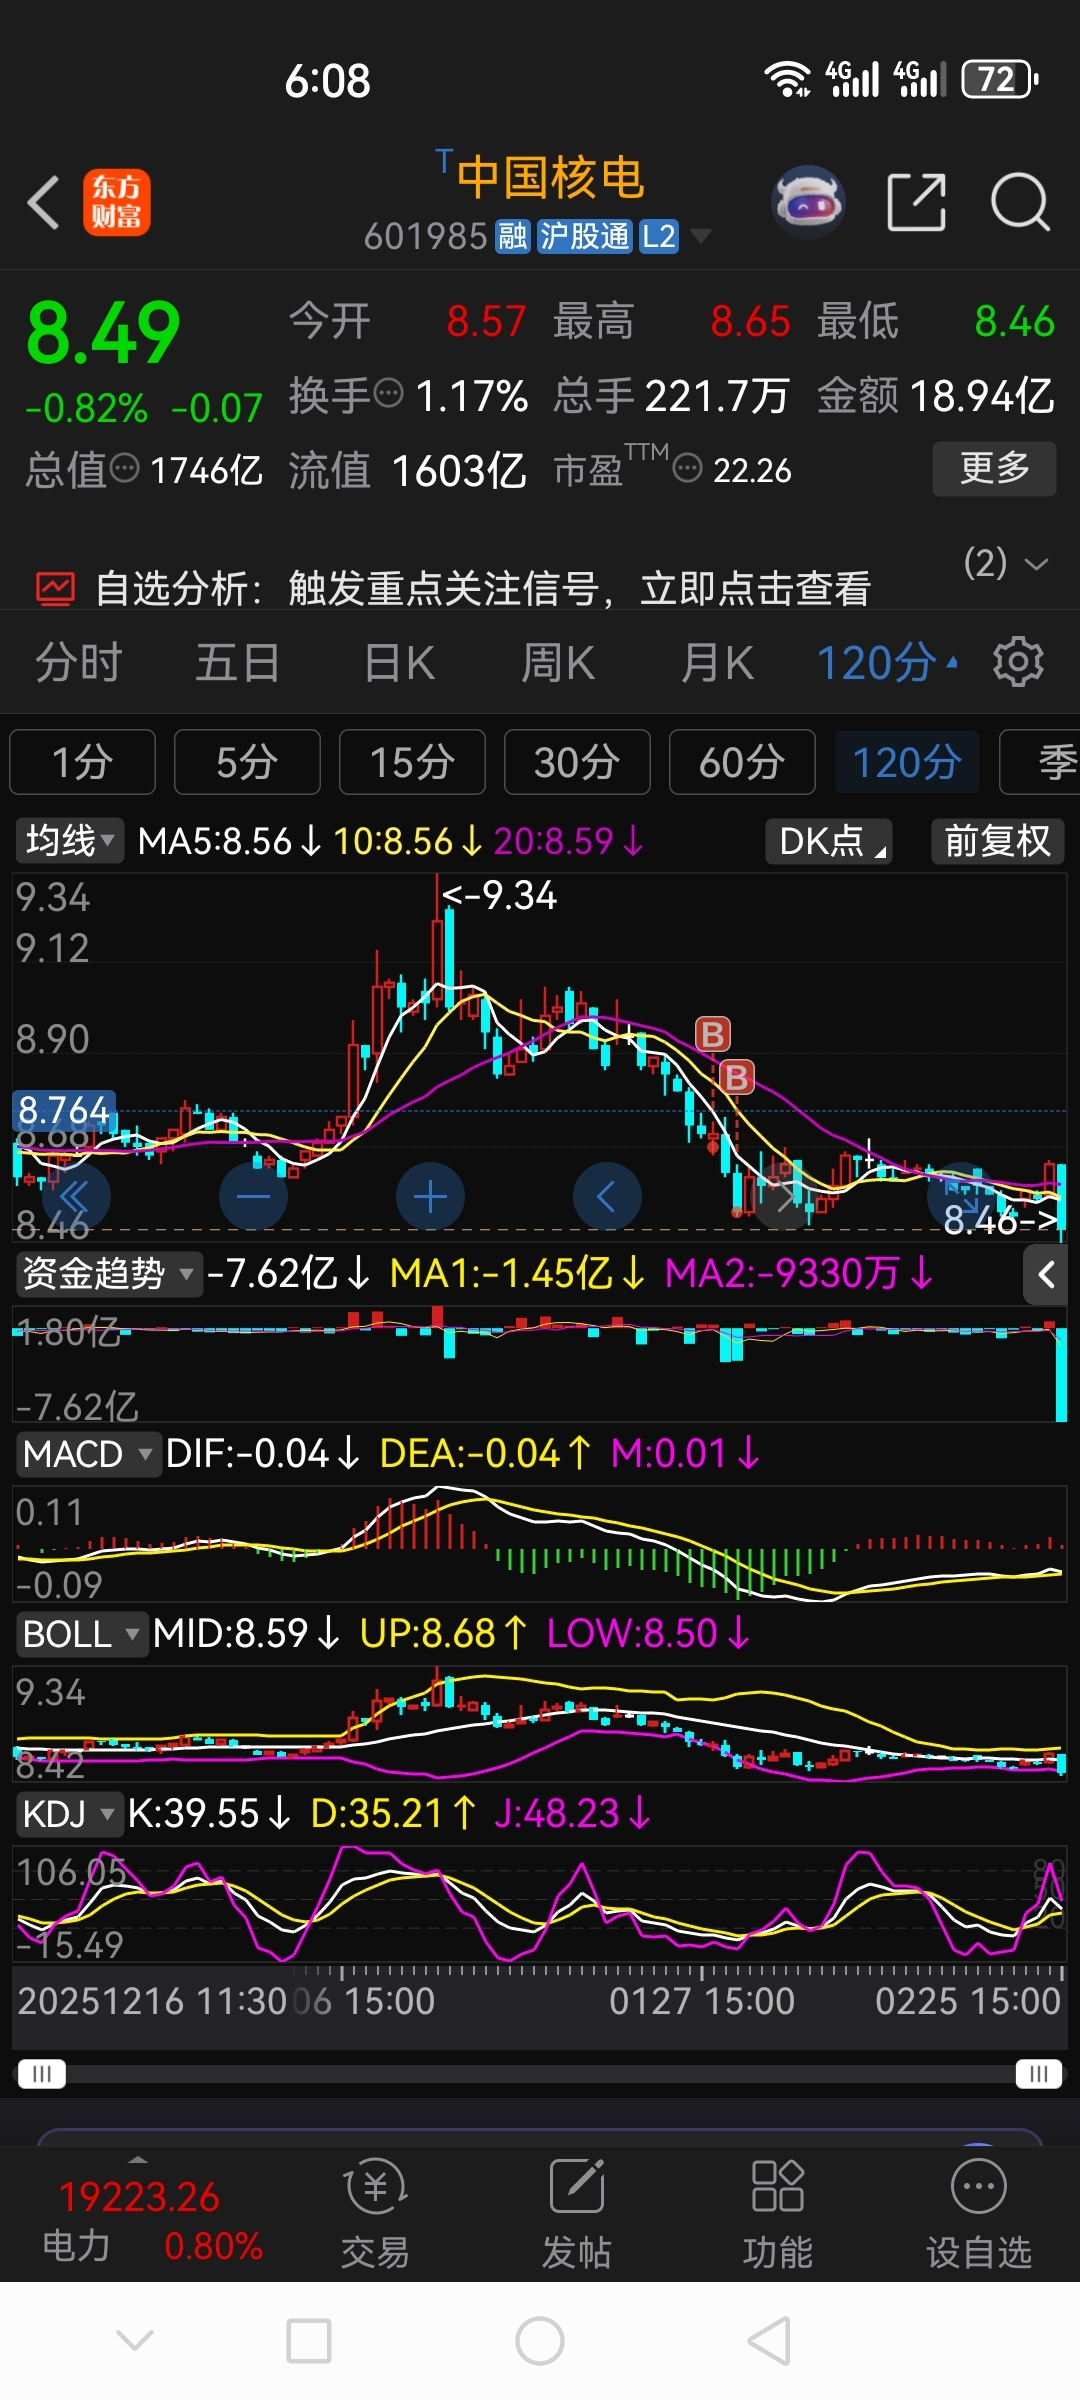1080x2400 pixels.
Task: Tap info icon beside 换手
Action: [388, 394]
